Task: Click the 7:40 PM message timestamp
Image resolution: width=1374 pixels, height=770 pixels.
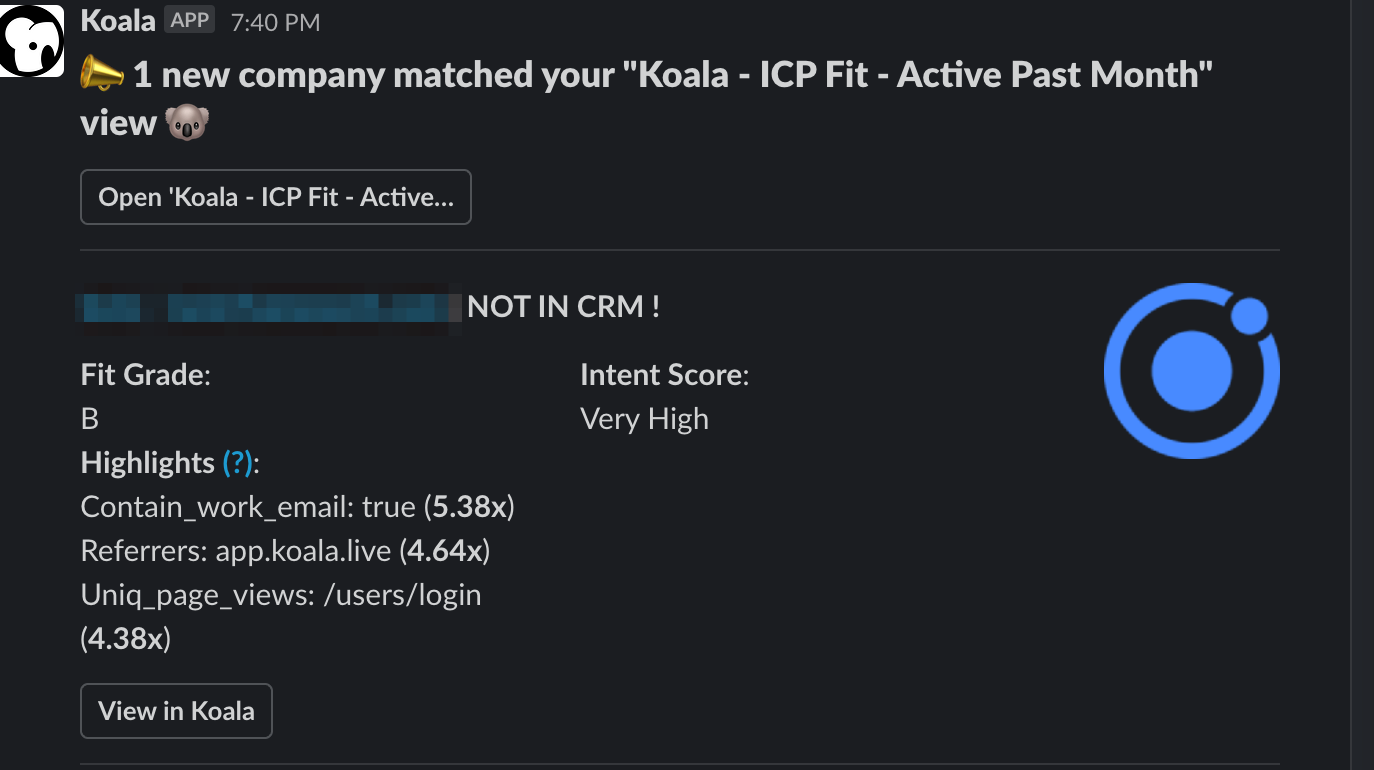Action: [x=275, y=22]
